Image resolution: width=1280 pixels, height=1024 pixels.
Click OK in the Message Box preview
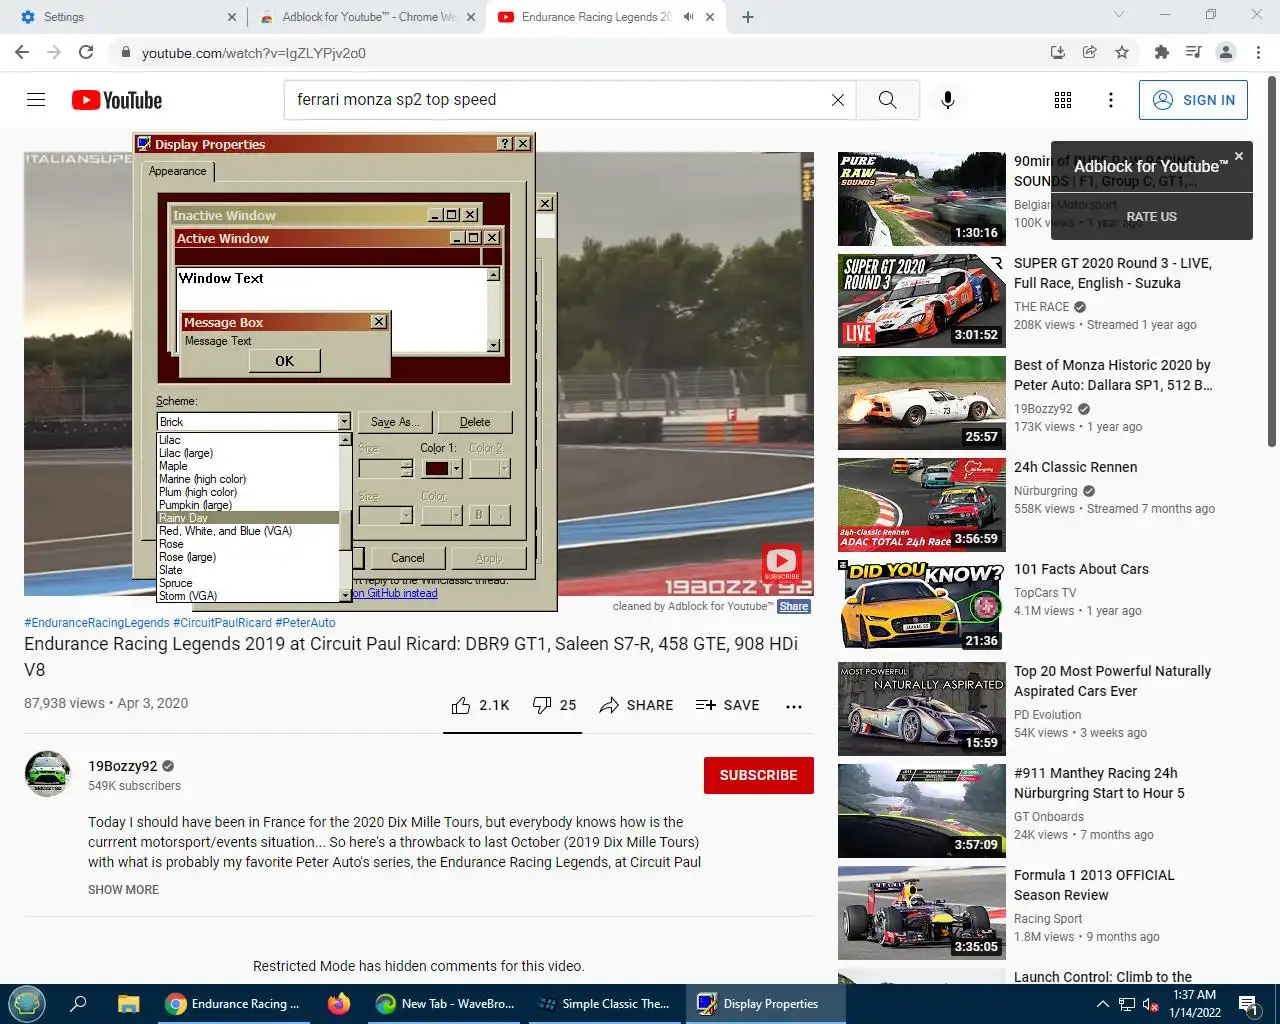click(x=285, y=361)
